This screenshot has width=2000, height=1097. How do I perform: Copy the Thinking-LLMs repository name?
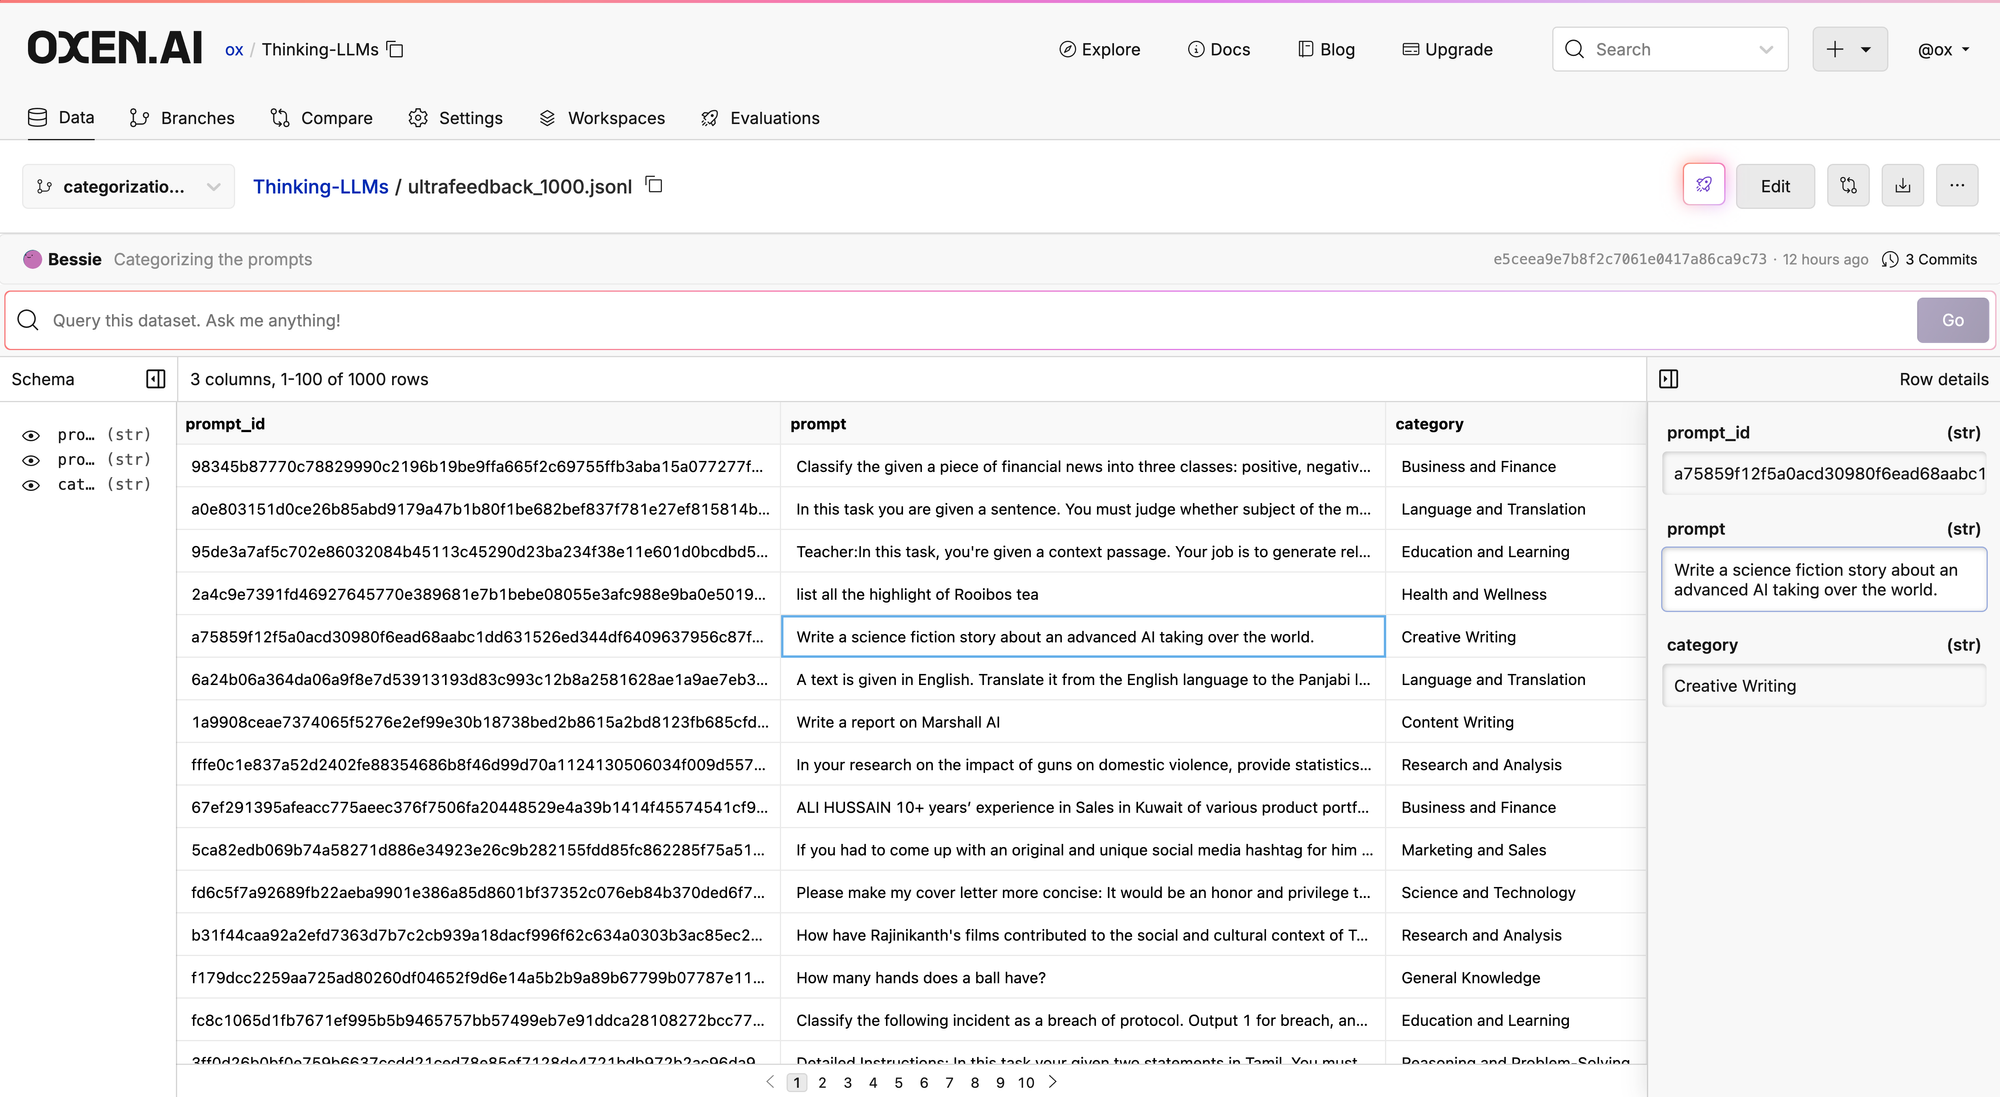point(396,49)
